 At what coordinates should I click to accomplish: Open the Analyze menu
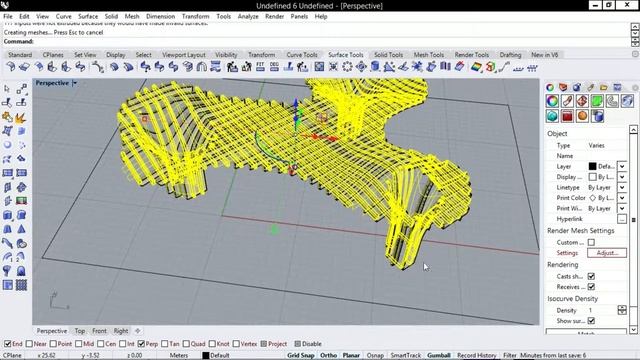click(x=248, y=16)
